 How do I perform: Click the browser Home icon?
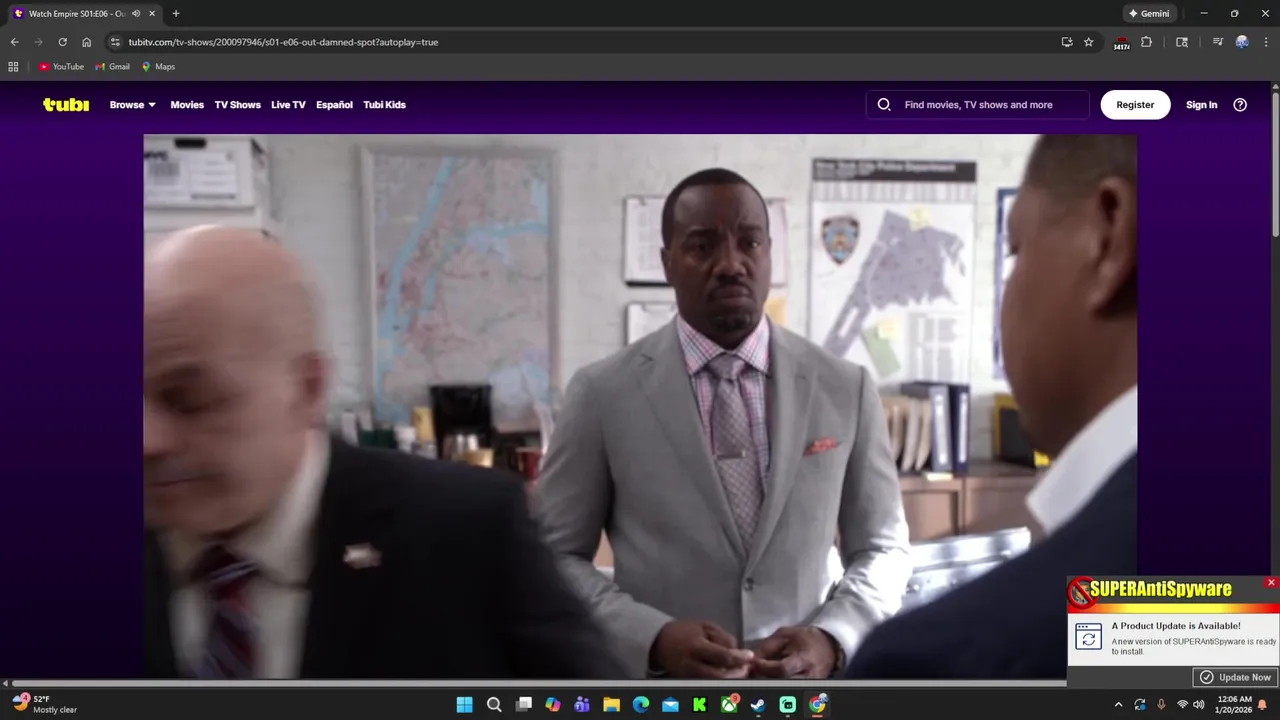(87, 42)
